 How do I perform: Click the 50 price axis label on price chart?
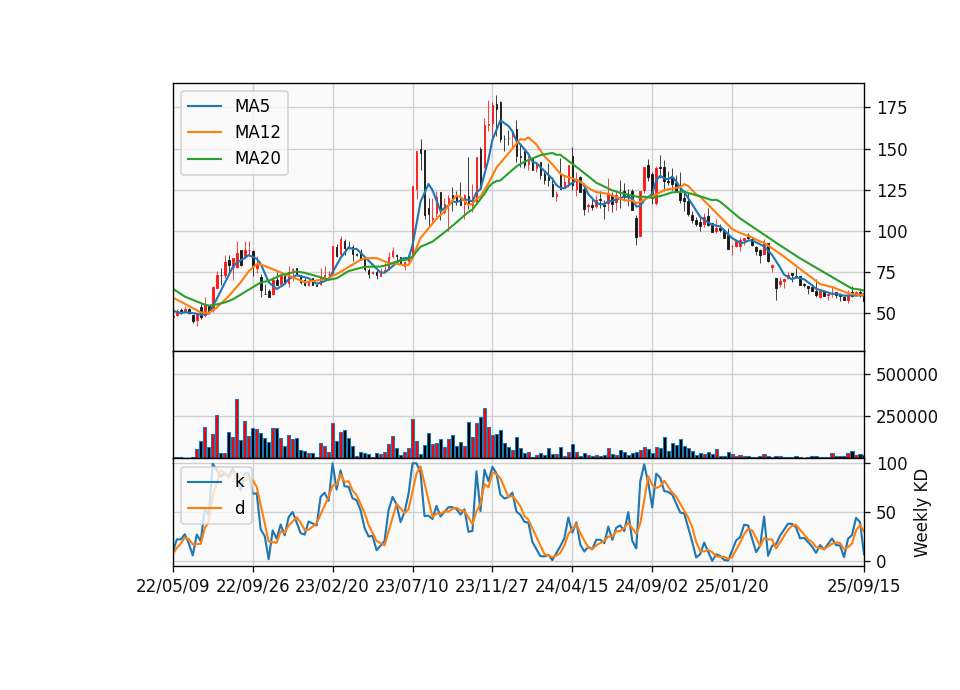coord(887,314)
